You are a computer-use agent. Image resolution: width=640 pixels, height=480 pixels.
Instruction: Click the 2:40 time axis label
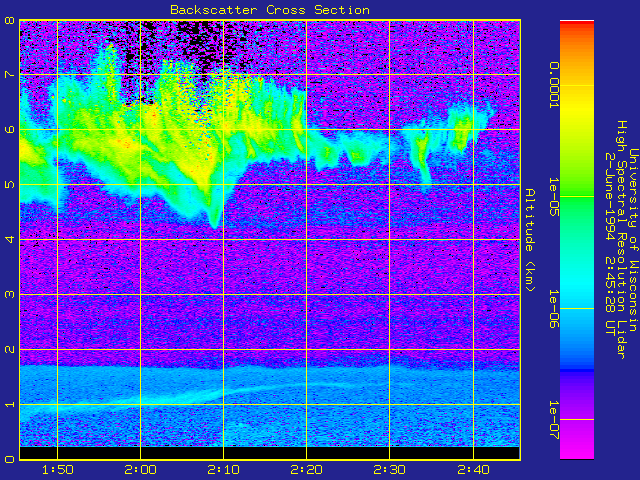coord(473,470)
